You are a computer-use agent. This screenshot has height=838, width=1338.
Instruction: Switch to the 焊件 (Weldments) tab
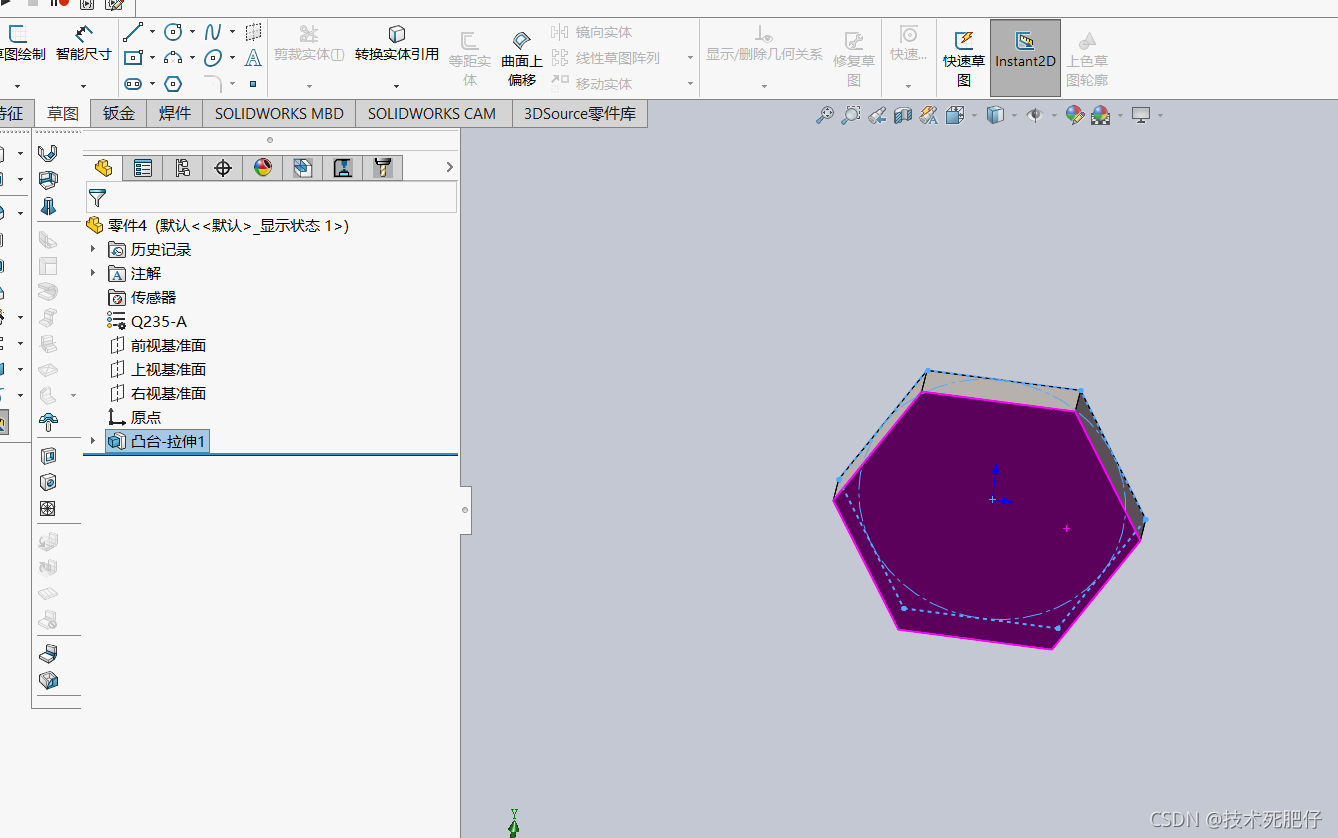[175, 113]
